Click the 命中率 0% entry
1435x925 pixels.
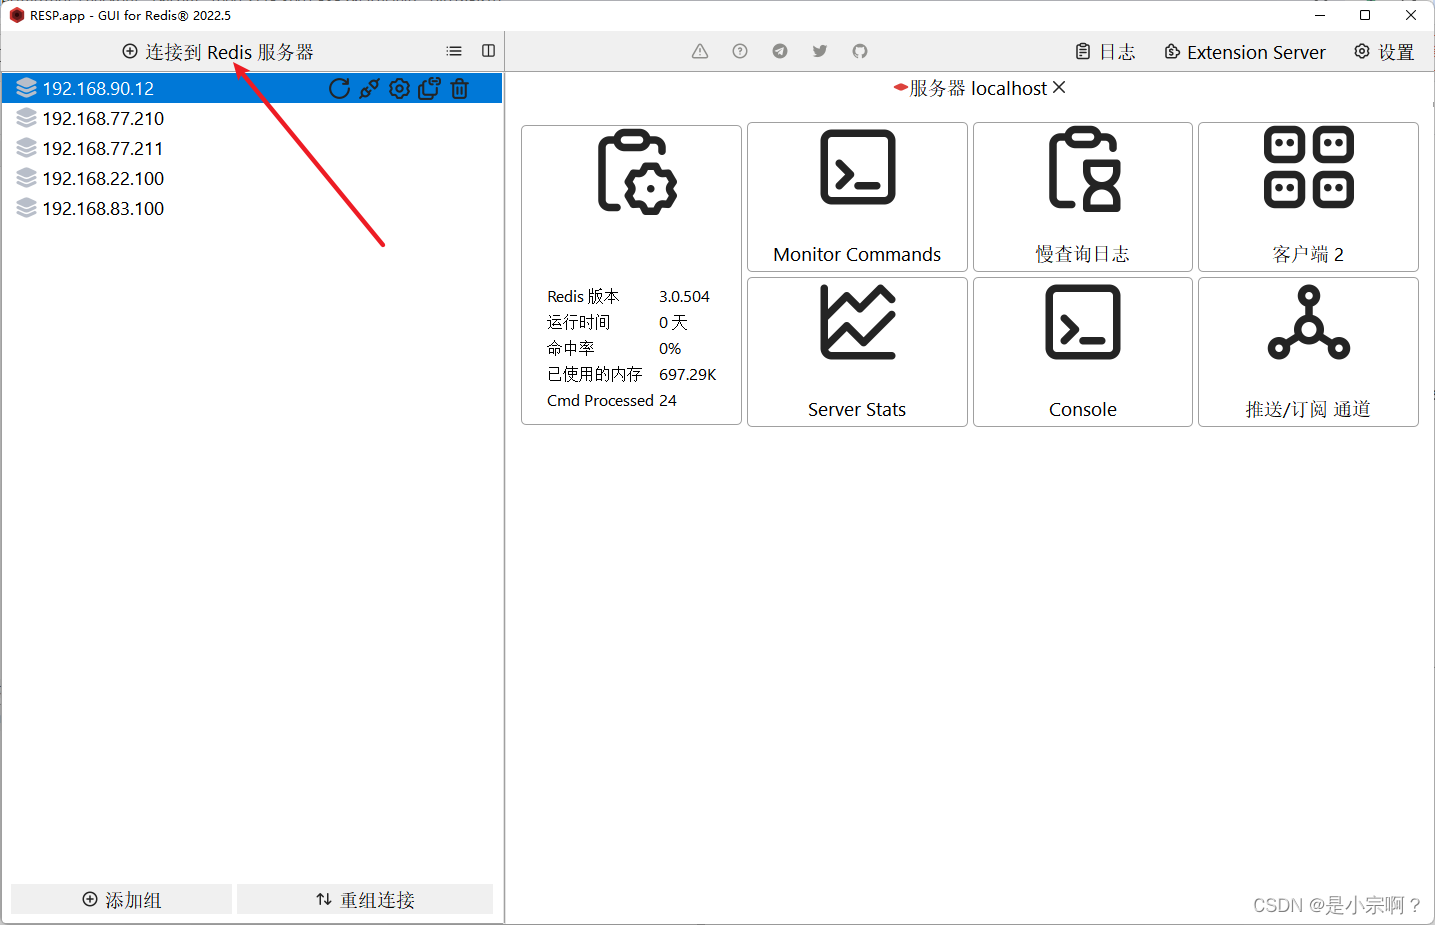pyautogui.click(x=614, y=349)
